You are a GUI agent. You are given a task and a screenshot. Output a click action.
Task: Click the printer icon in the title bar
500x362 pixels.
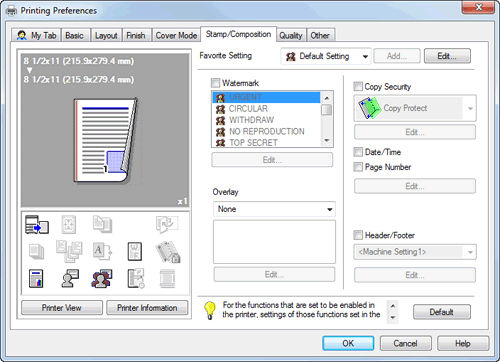[11, 11]
